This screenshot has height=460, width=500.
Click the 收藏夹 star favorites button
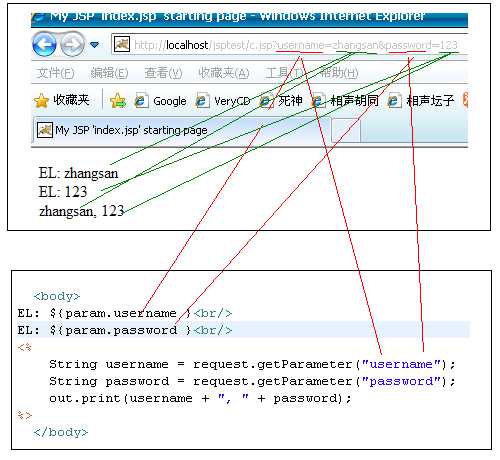point(62,100)
